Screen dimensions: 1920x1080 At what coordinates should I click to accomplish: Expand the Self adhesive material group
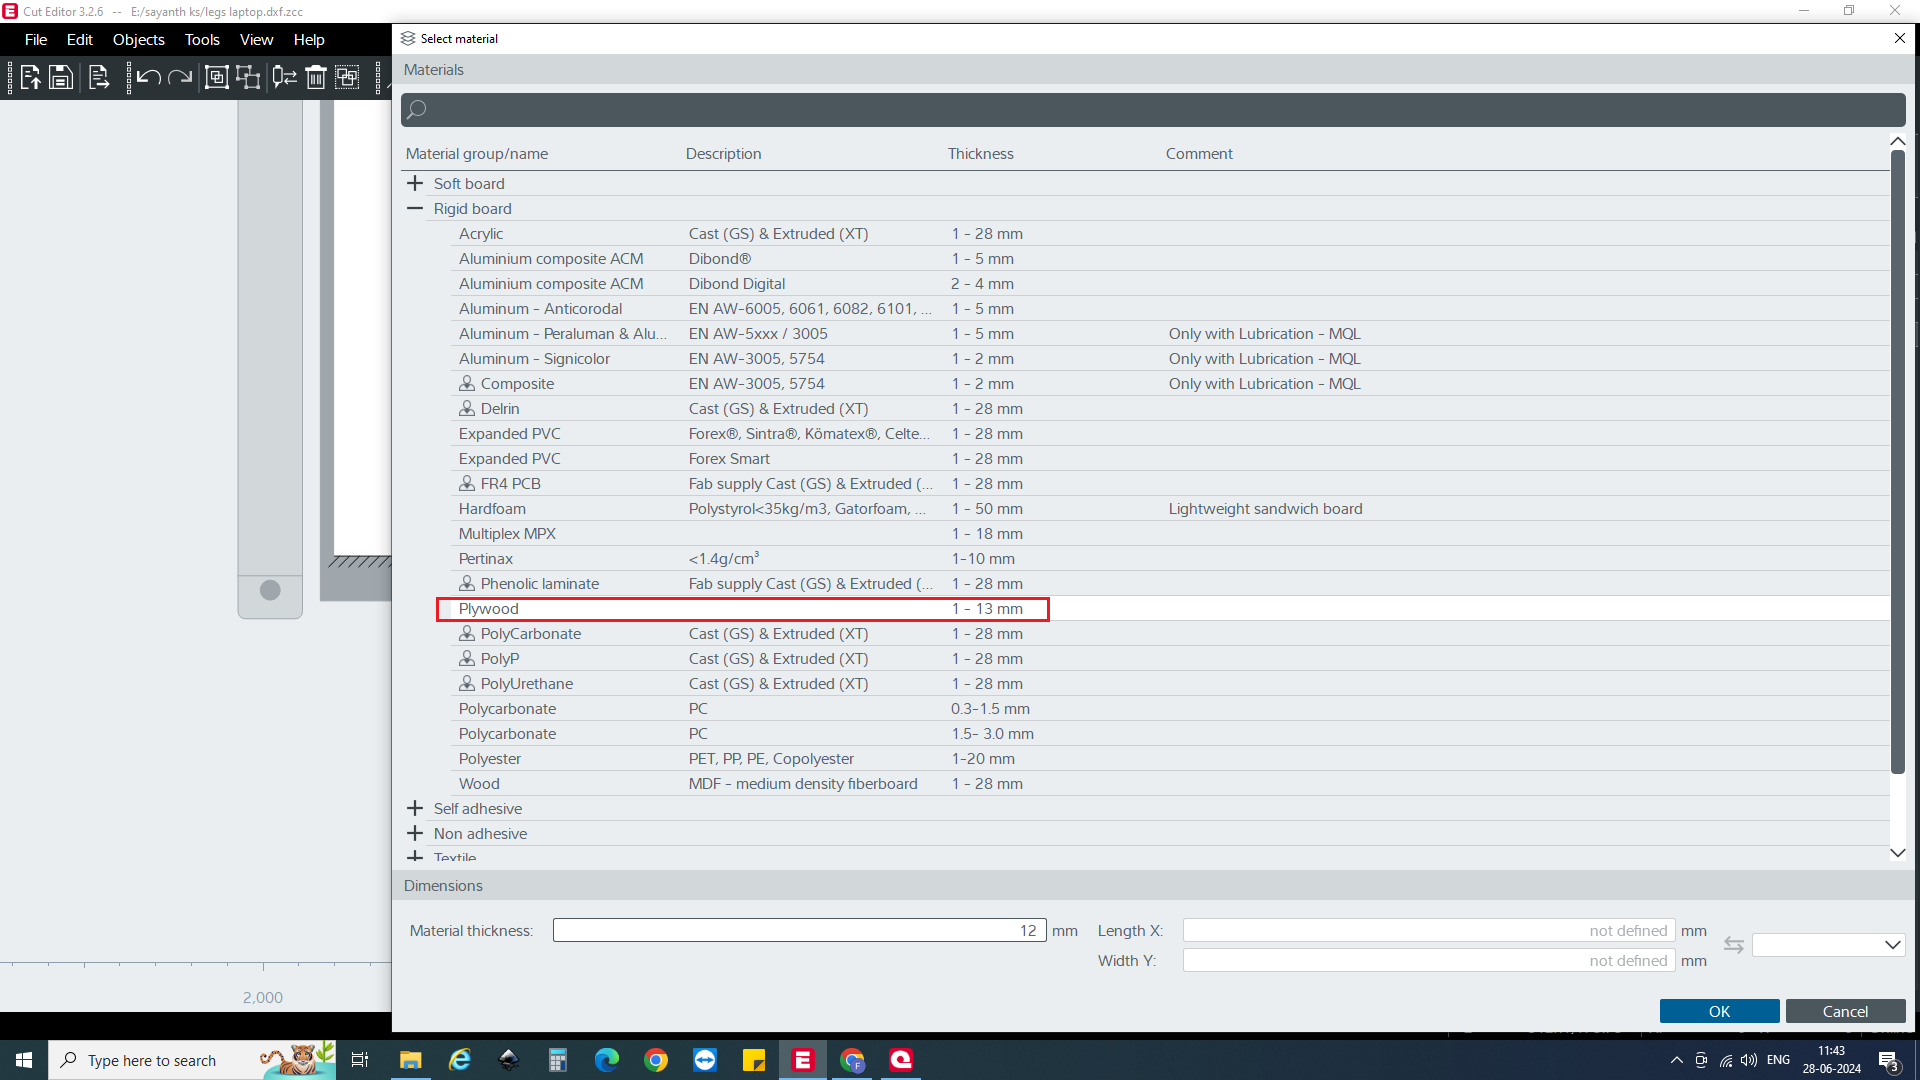417,807
